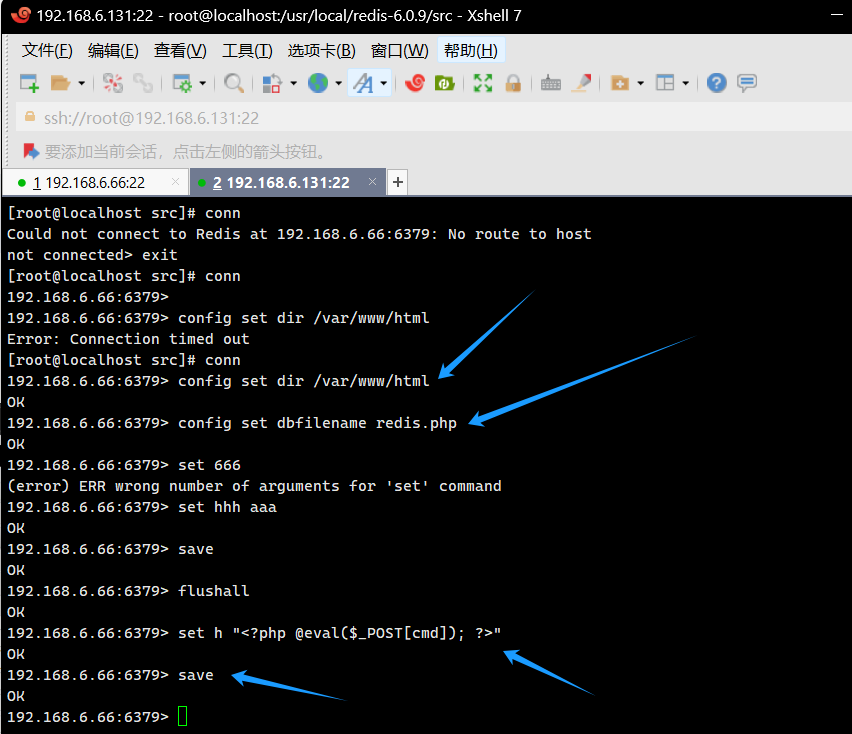The width and height of the screenshot is (852, 734).
Task: Launch Xshell red swirl icon in toolbar
Action: coord(415,83)
